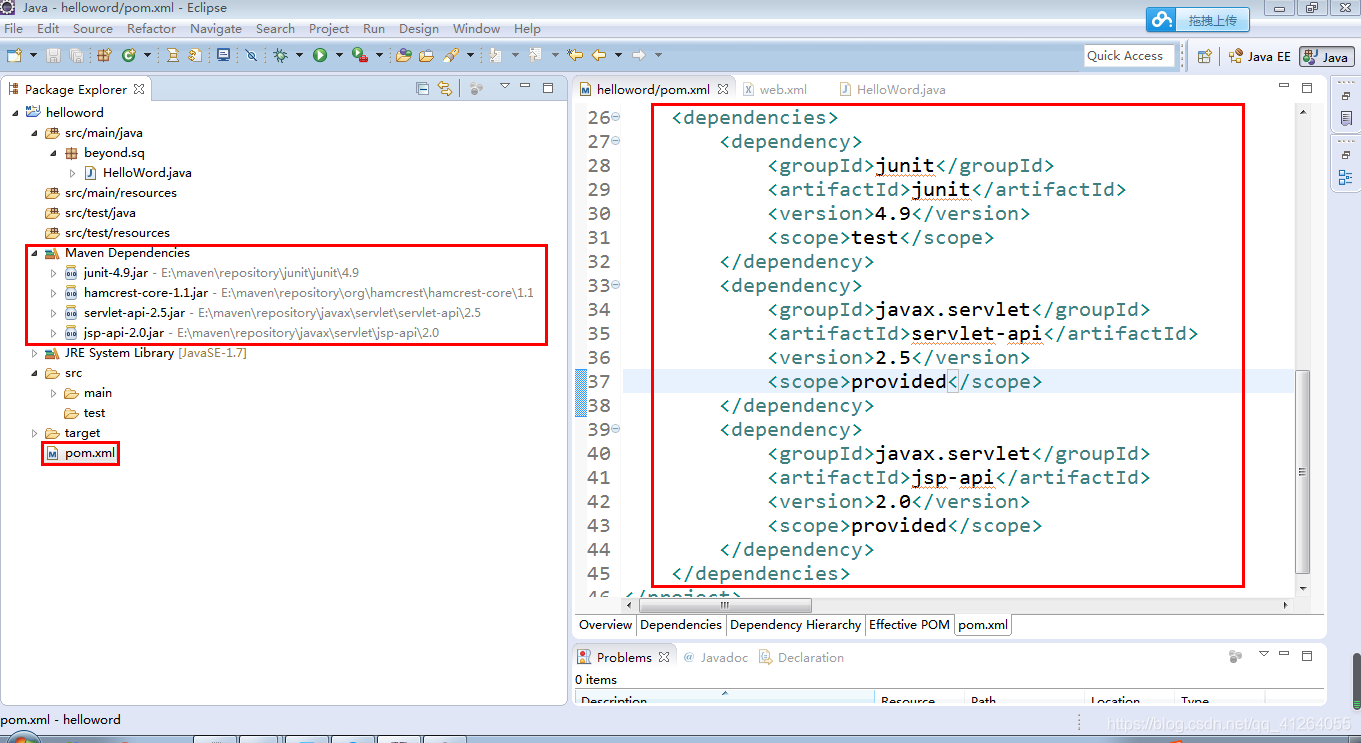The image size is (1361, 743).
Task: Switch to the Javadoc view tab
Action: pos(715,657)
